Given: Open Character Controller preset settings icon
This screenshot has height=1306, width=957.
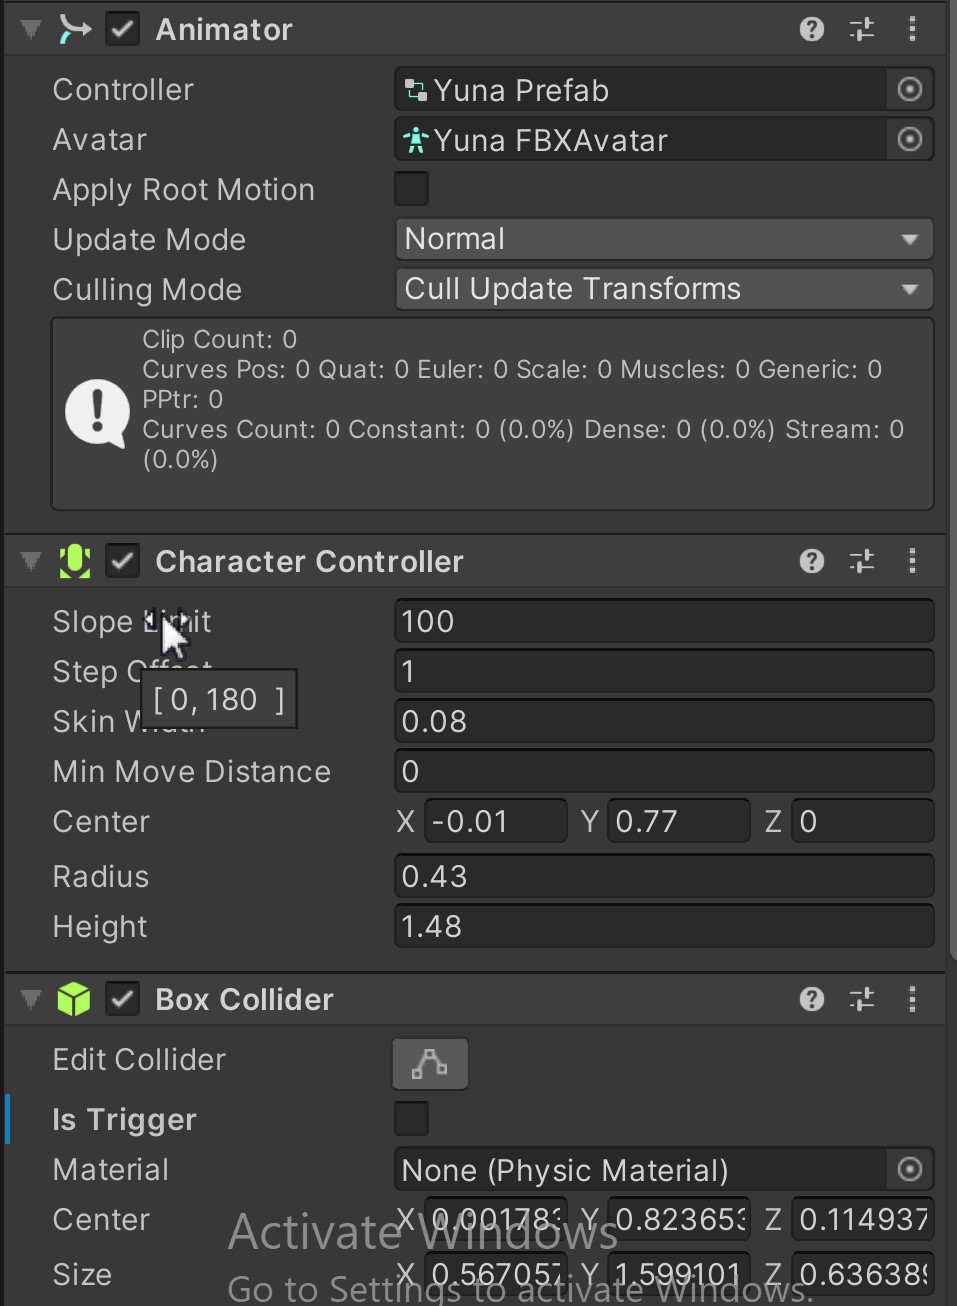Looking at the screenshot, I should pyautogui.click(x=862, y=561).
